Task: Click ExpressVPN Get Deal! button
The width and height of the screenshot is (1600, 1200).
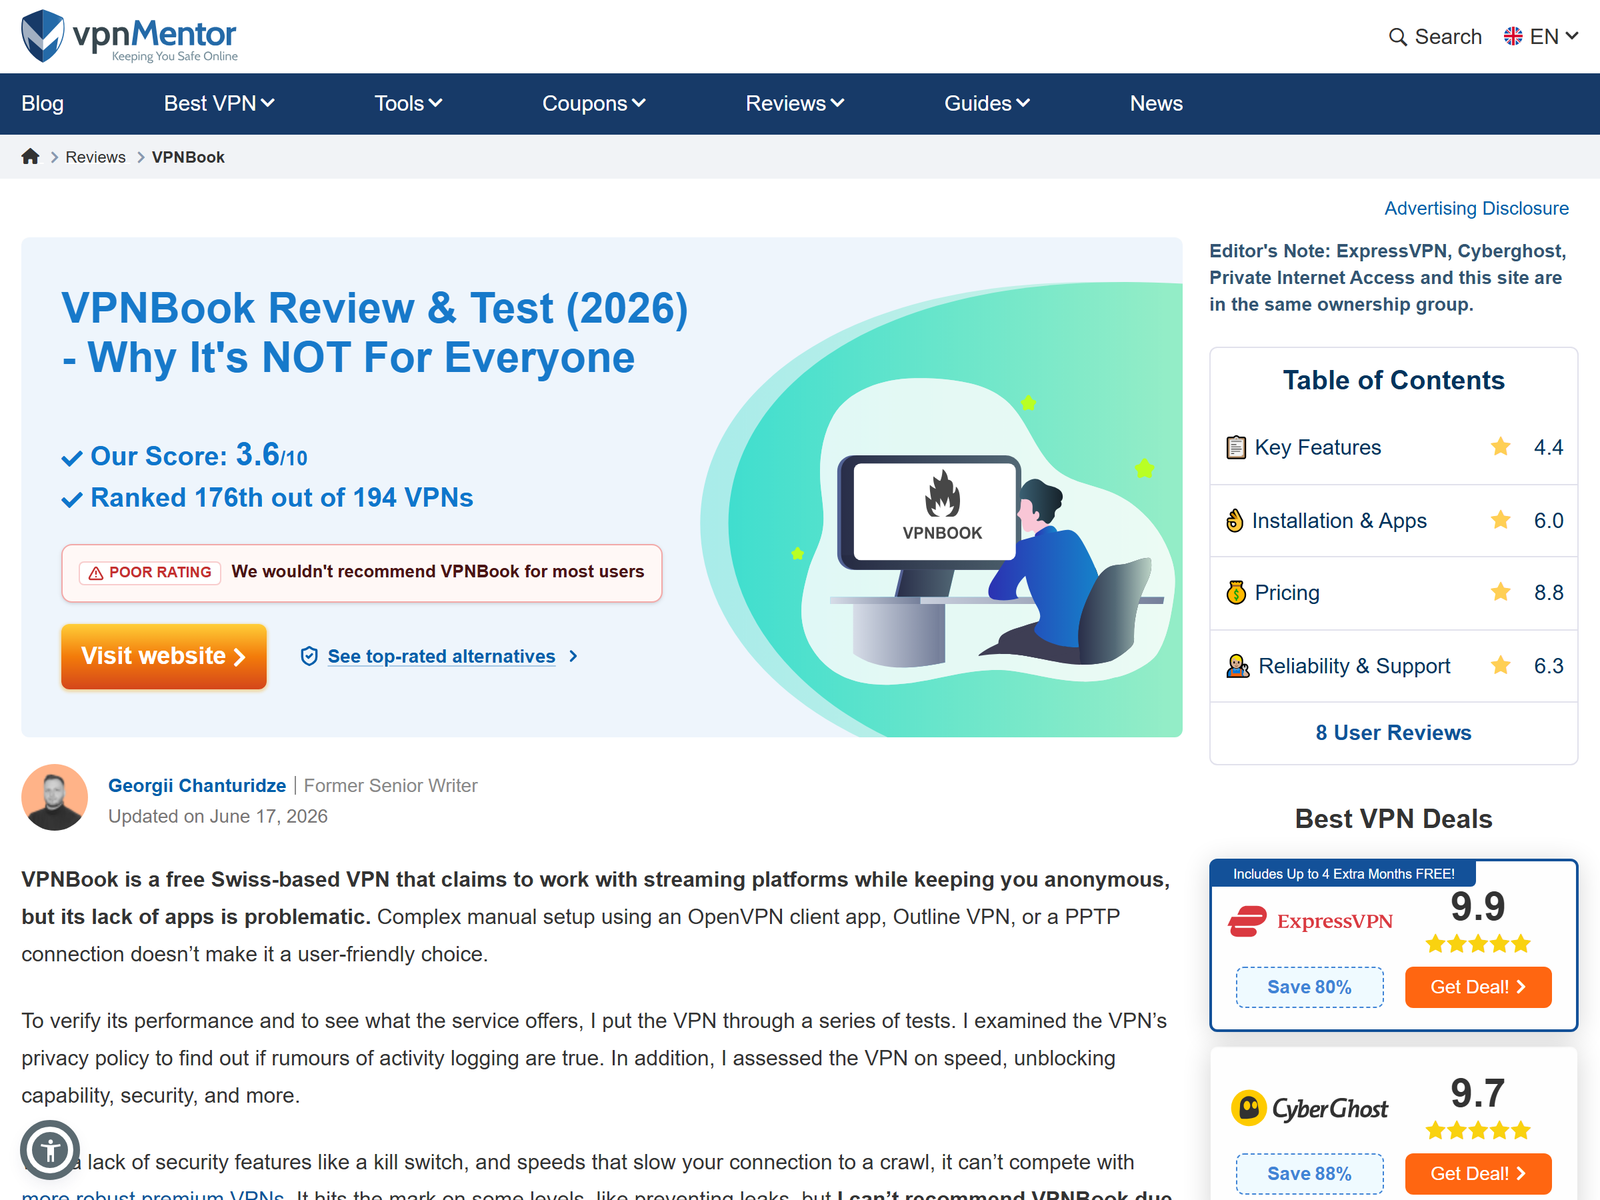Action: (1478, 987)
